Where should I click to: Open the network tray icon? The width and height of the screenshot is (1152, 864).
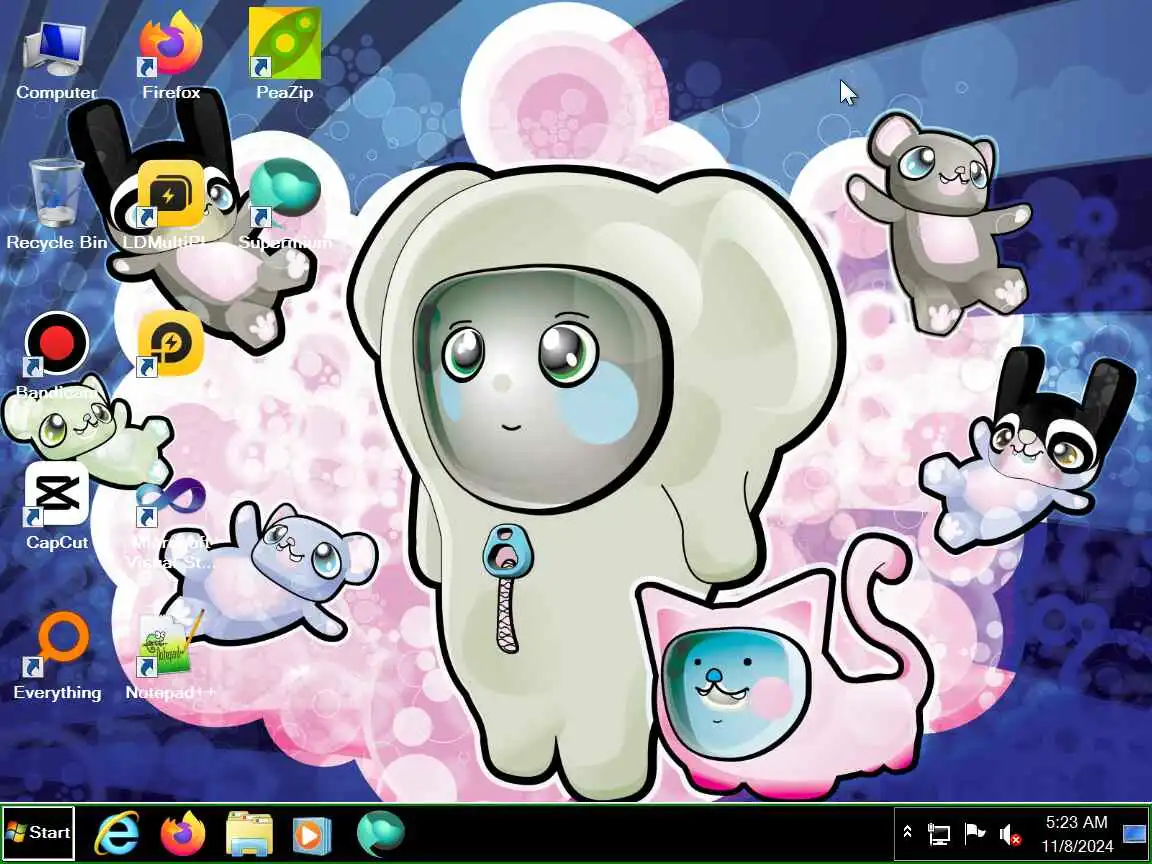[x=938, y=834]
